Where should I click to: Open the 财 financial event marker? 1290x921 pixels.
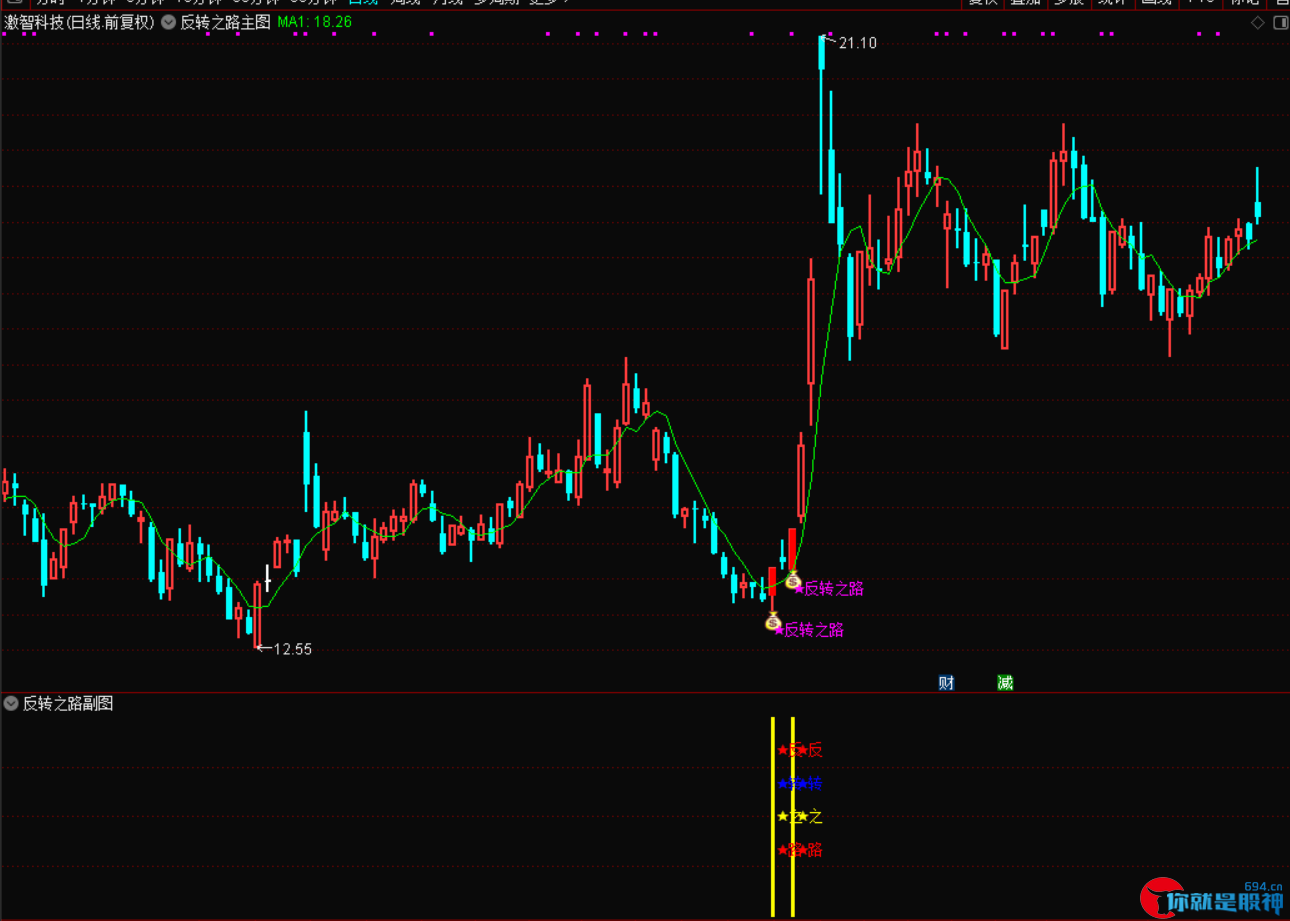(946, 682)
